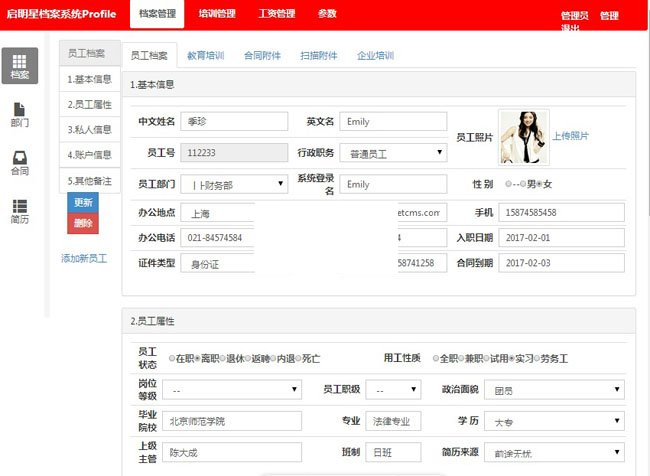Click the 上传照片 link
The height and width of the screenshot is (476, 650).
tap(571, 136)
